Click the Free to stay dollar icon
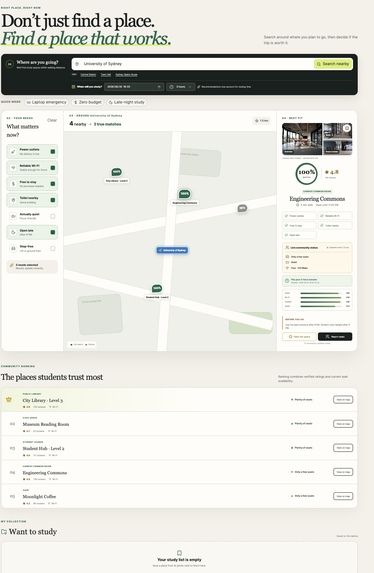Image resolution: width=374 pixels, height=573 pixels. click(x=13, y=184)
